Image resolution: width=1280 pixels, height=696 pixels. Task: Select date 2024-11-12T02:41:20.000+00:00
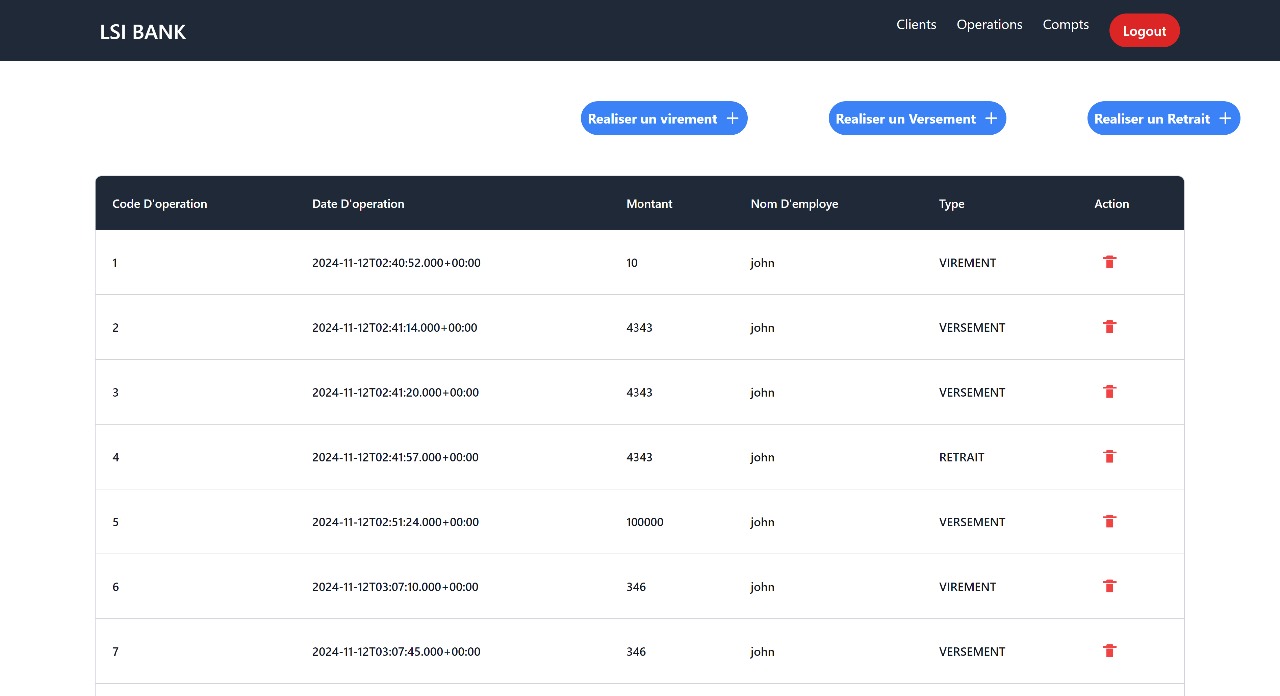tap(395, 393)
